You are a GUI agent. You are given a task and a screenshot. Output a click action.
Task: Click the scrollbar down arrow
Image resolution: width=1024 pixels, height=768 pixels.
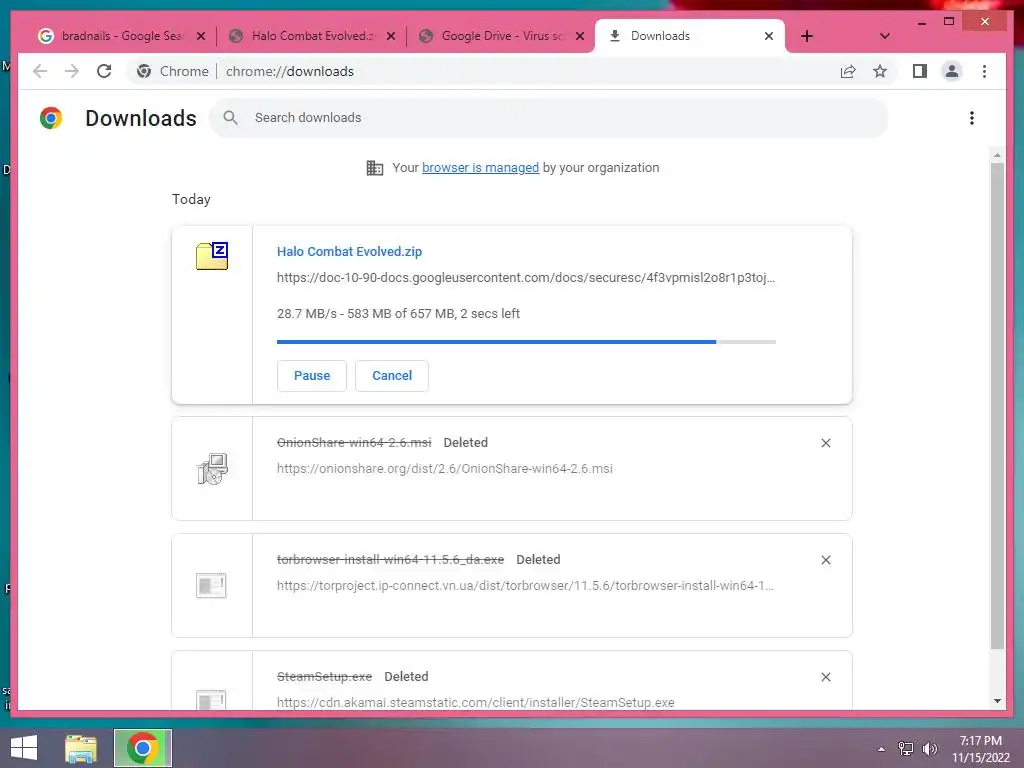tap(997, 701)
